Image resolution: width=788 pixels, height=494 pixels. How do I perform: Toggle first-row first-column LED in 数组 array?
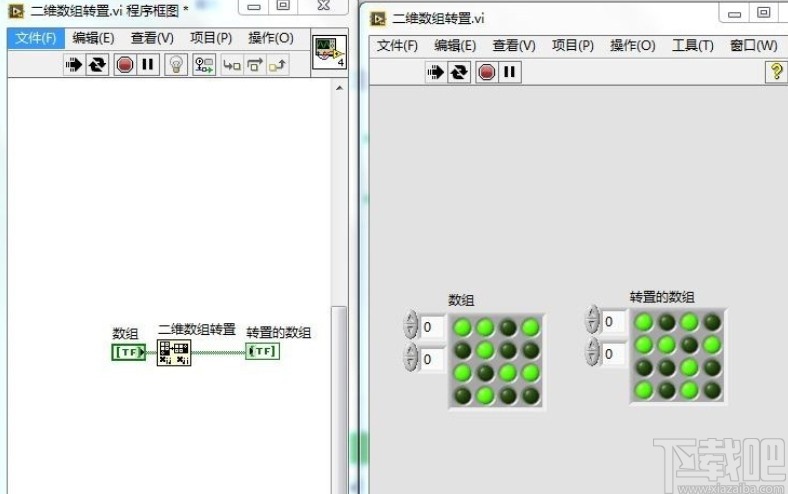[462, 328]
